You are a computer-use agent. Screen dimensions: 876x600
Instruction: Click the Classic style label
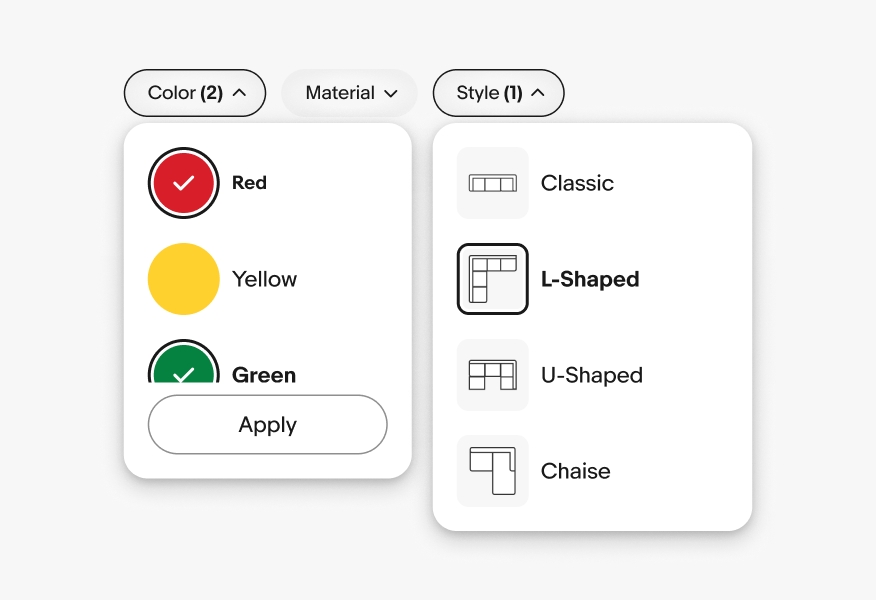pos(577,183)
